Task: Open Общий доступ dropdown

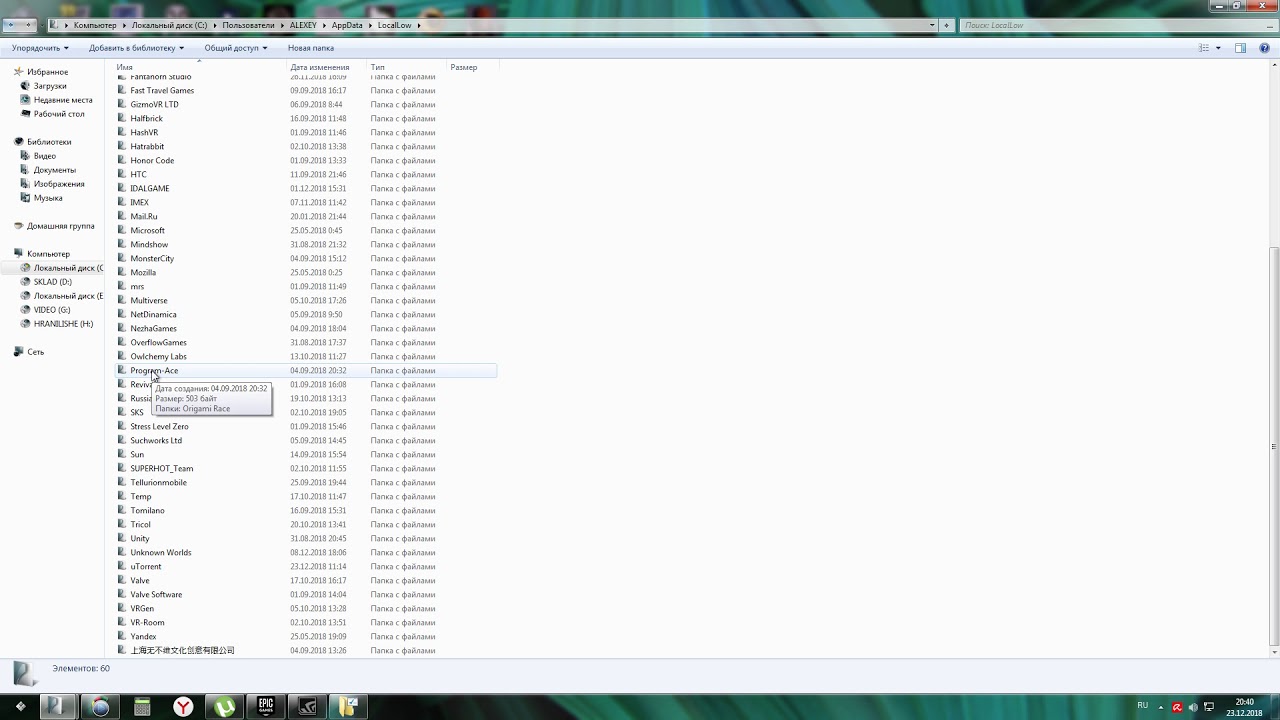Action: 235,48
